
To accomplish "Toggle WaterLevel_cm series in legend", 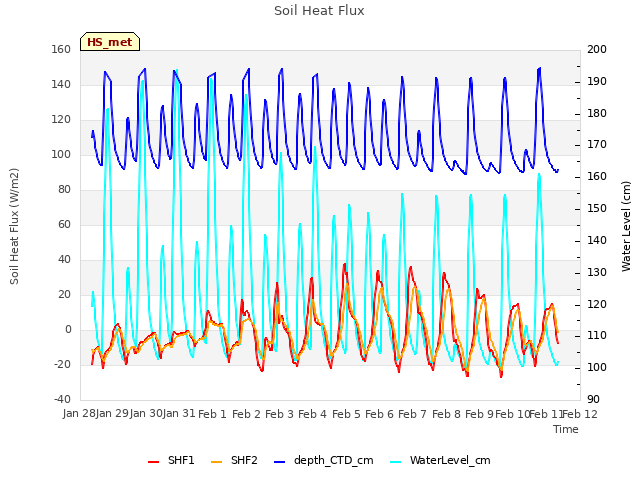I will [440, 460].
